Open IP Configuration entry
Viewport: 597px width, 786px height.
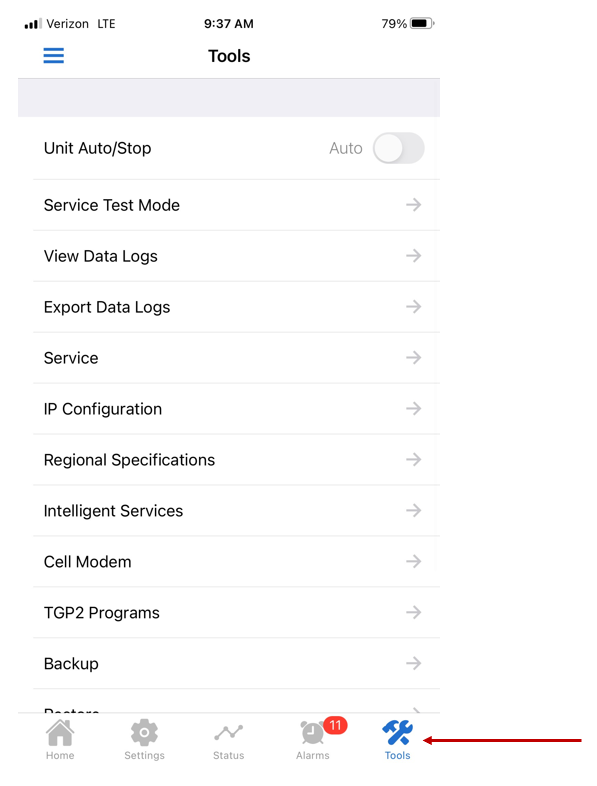coord(236,409)
